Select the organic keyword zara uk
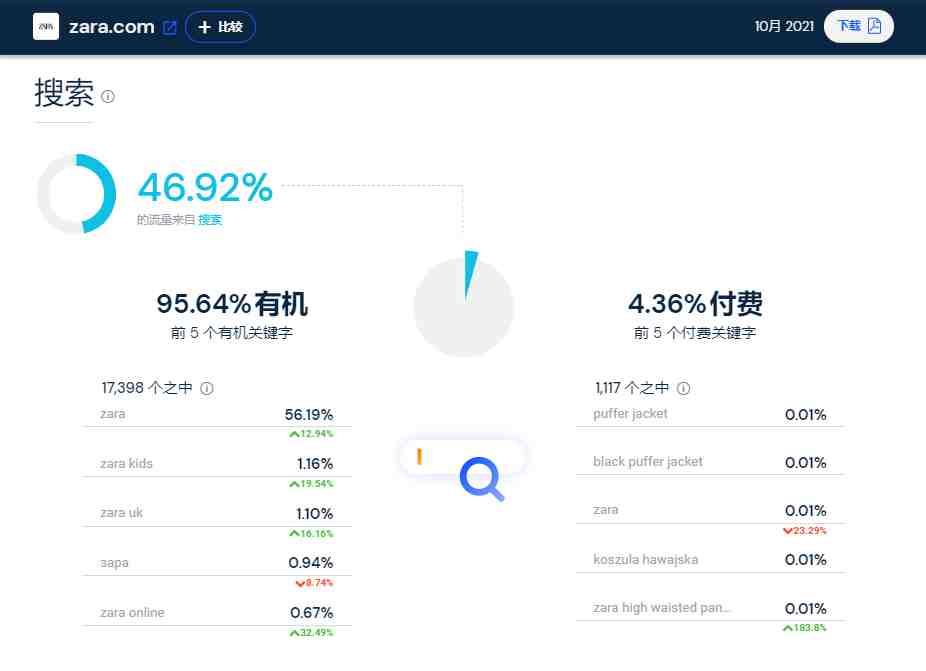Viewport: 926px width, 671px height. pyautogui.click(x=122, y=513)
